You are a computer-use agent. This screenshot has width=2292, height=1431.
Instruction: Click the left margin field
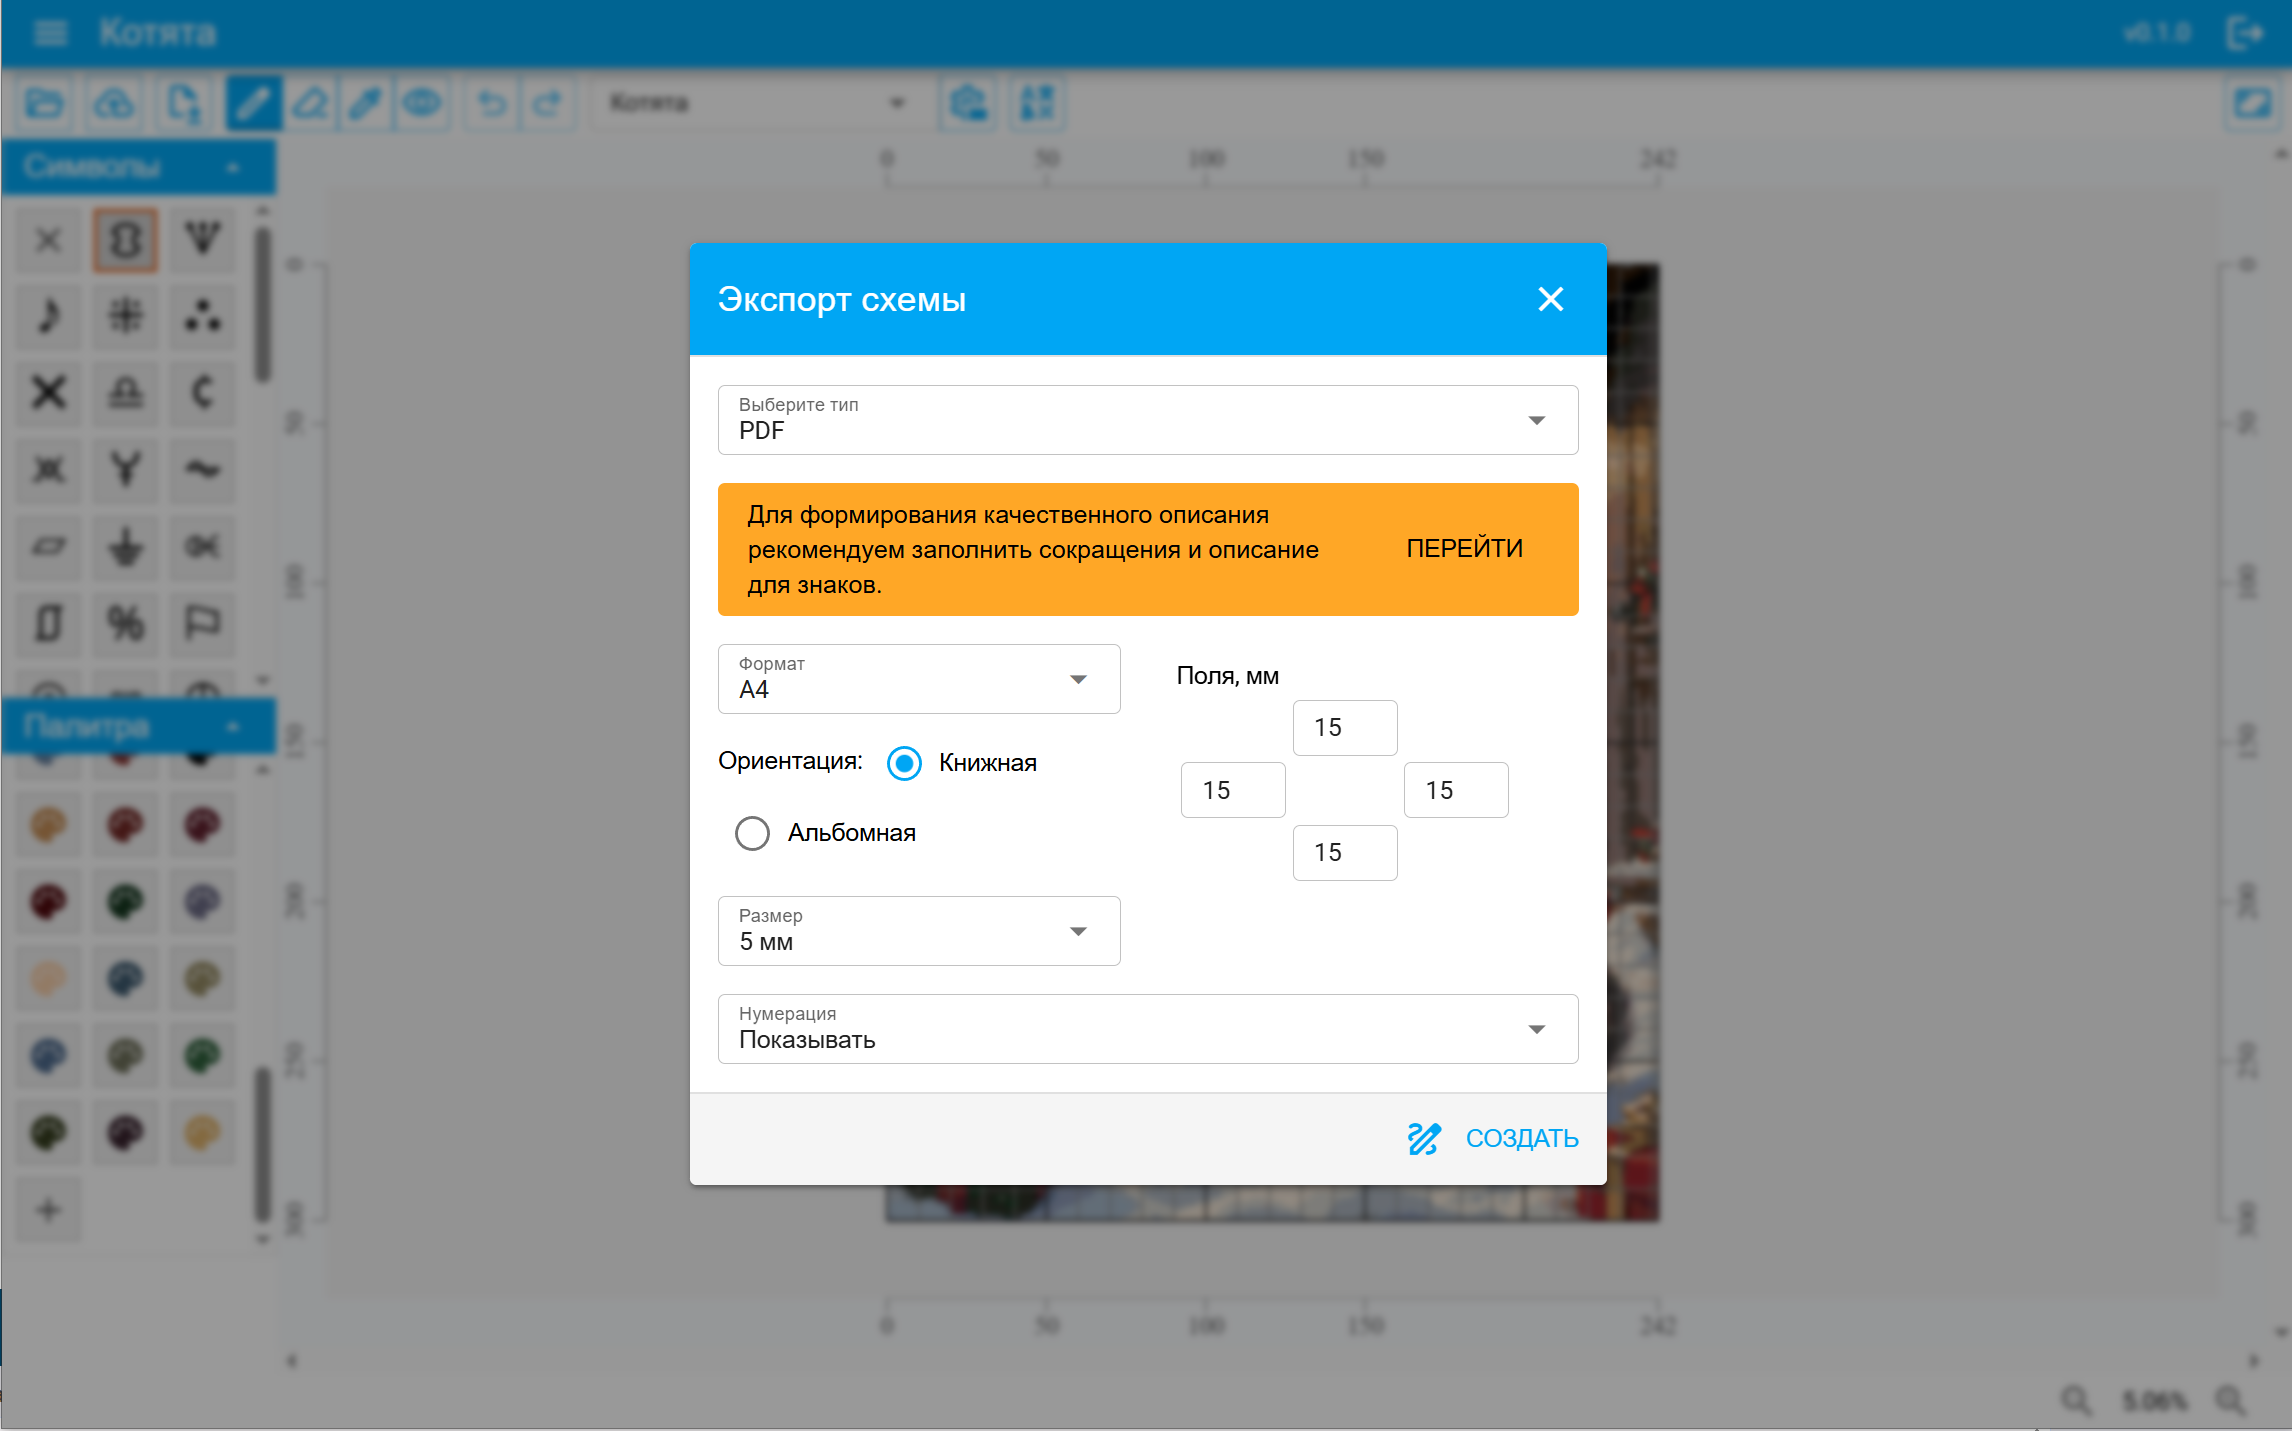coord(1233,790)
